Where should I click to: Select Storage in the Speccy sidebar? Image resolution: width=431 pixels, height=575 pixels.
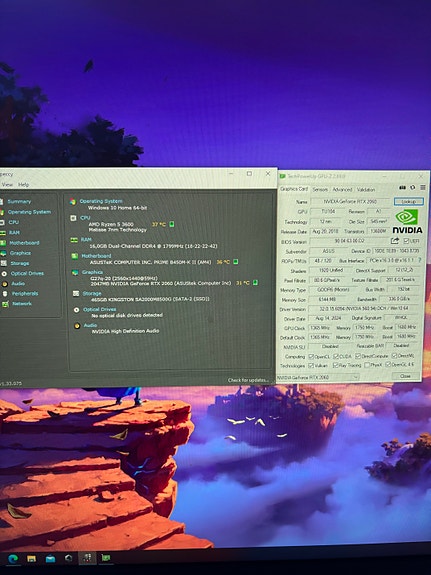pos(19,263)
